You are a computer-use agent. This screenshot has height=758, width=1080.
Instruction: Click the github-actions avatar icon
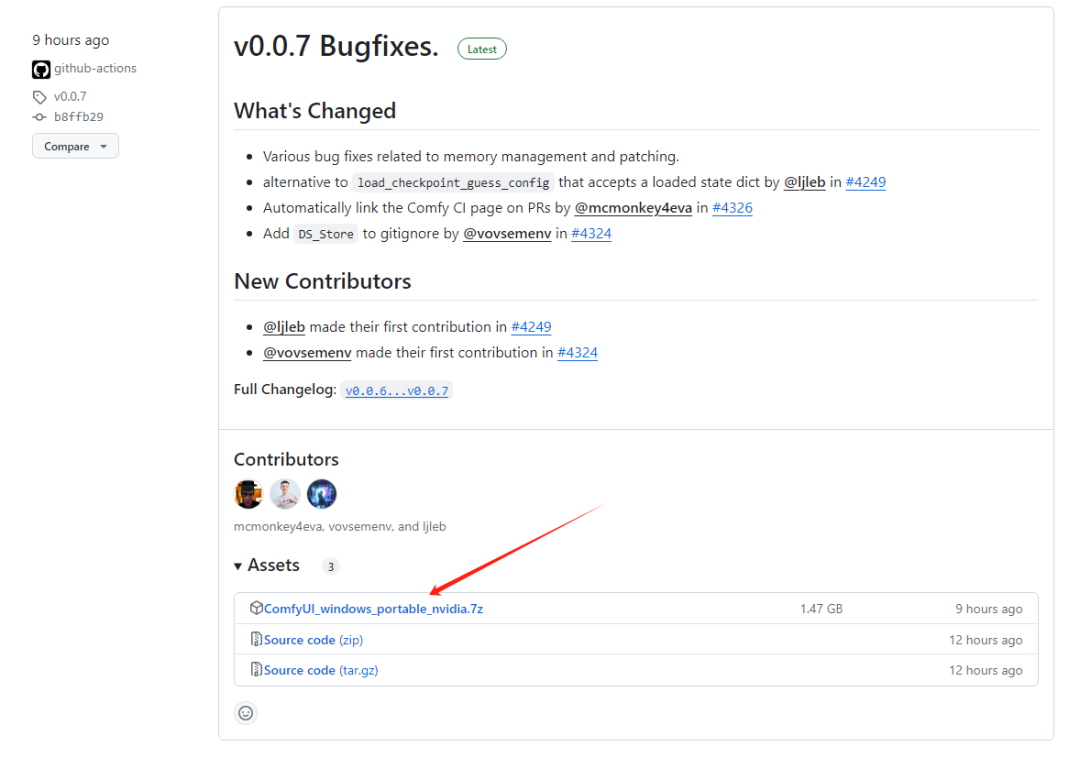point(41,69)
